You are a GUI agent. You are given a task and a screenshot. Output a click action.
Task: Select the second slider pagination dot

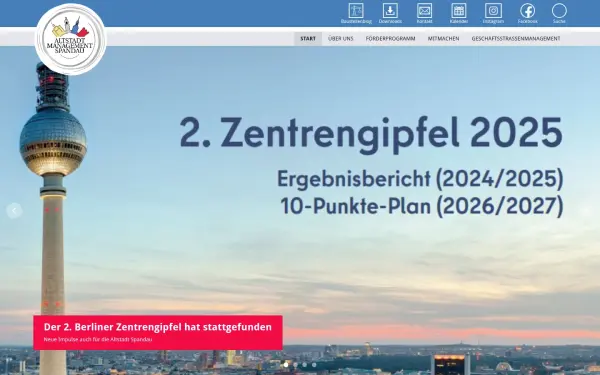(x=295, y=365)
